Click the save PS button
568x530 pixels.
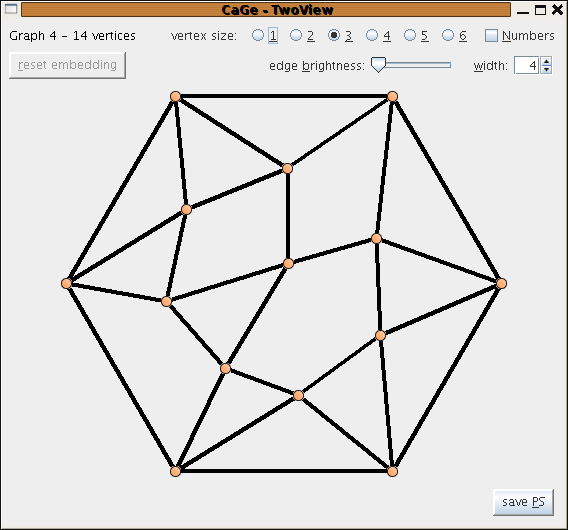click(523, 502)
